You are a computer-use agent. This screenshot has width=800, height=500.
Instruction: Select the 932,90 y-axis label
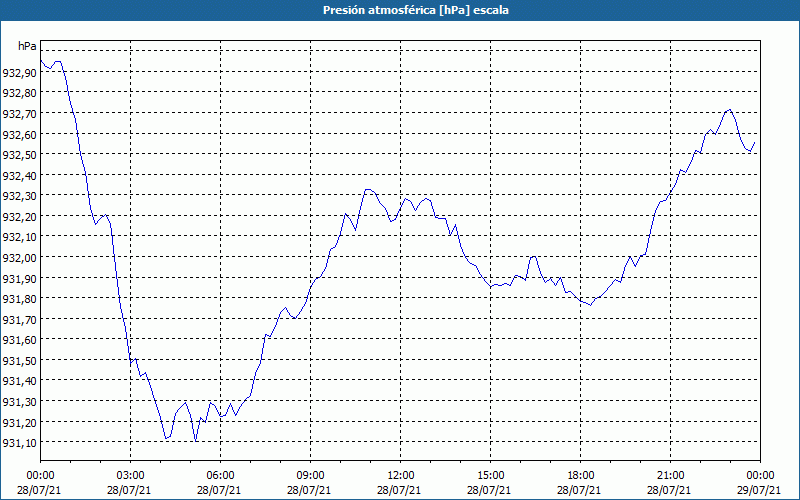pyautogui.click(x=19, y=73)
